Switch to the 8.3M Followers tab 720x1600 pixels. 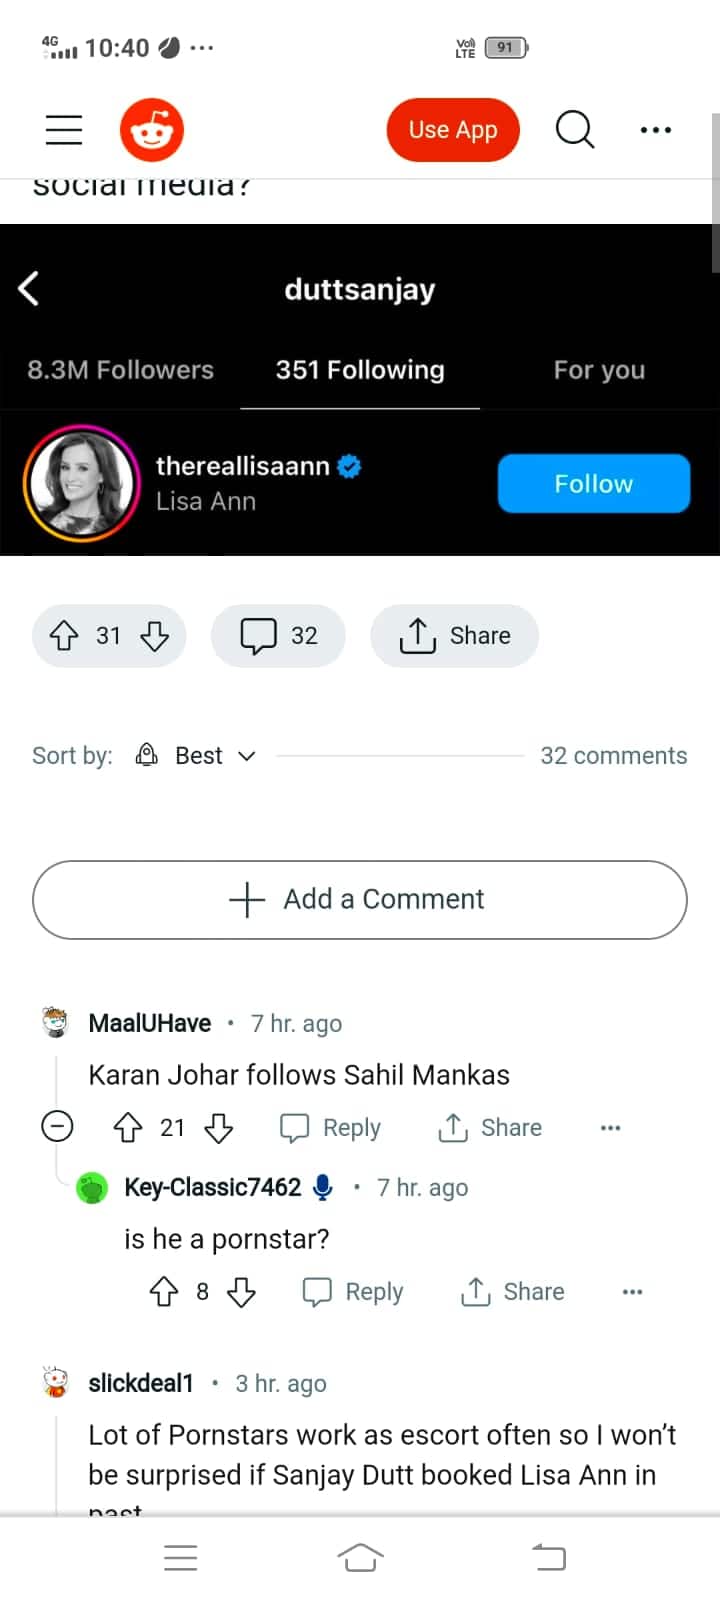click(120, 370)
